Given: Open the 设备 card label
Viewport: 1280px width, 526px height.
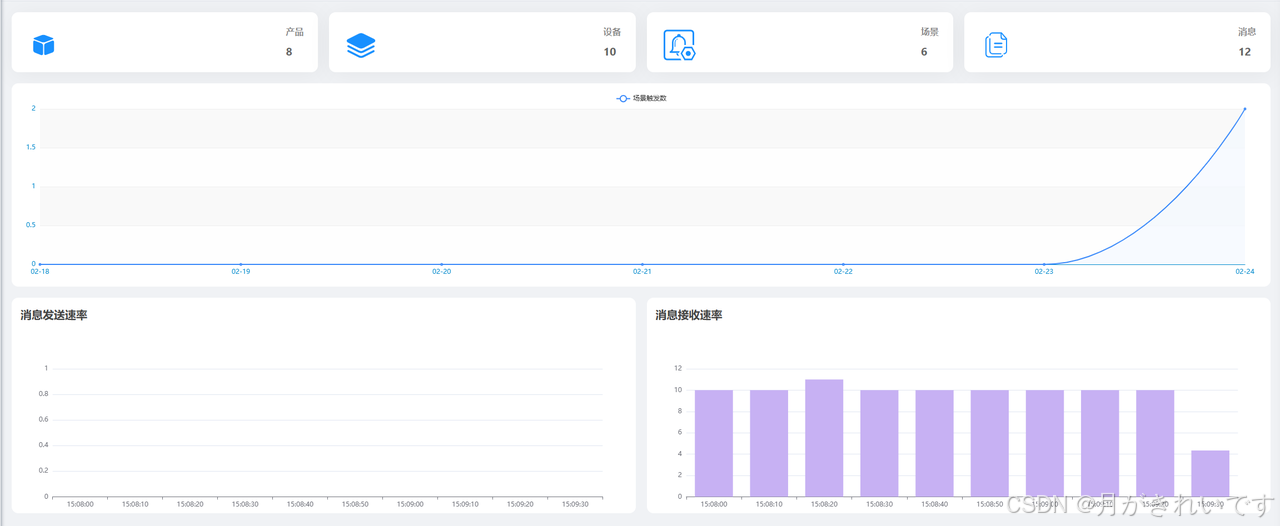Looking at the screenshot, I should pos(612,32).
